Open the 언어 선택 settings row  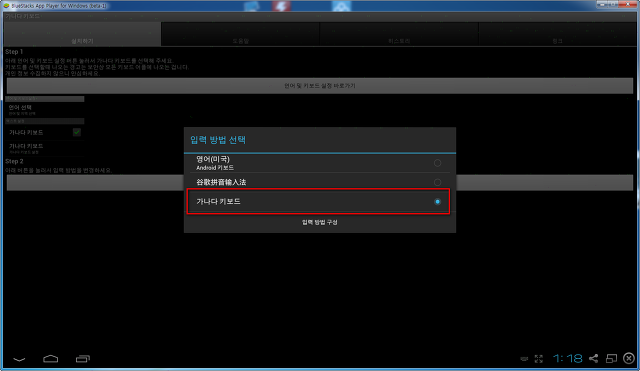[44, 109]
